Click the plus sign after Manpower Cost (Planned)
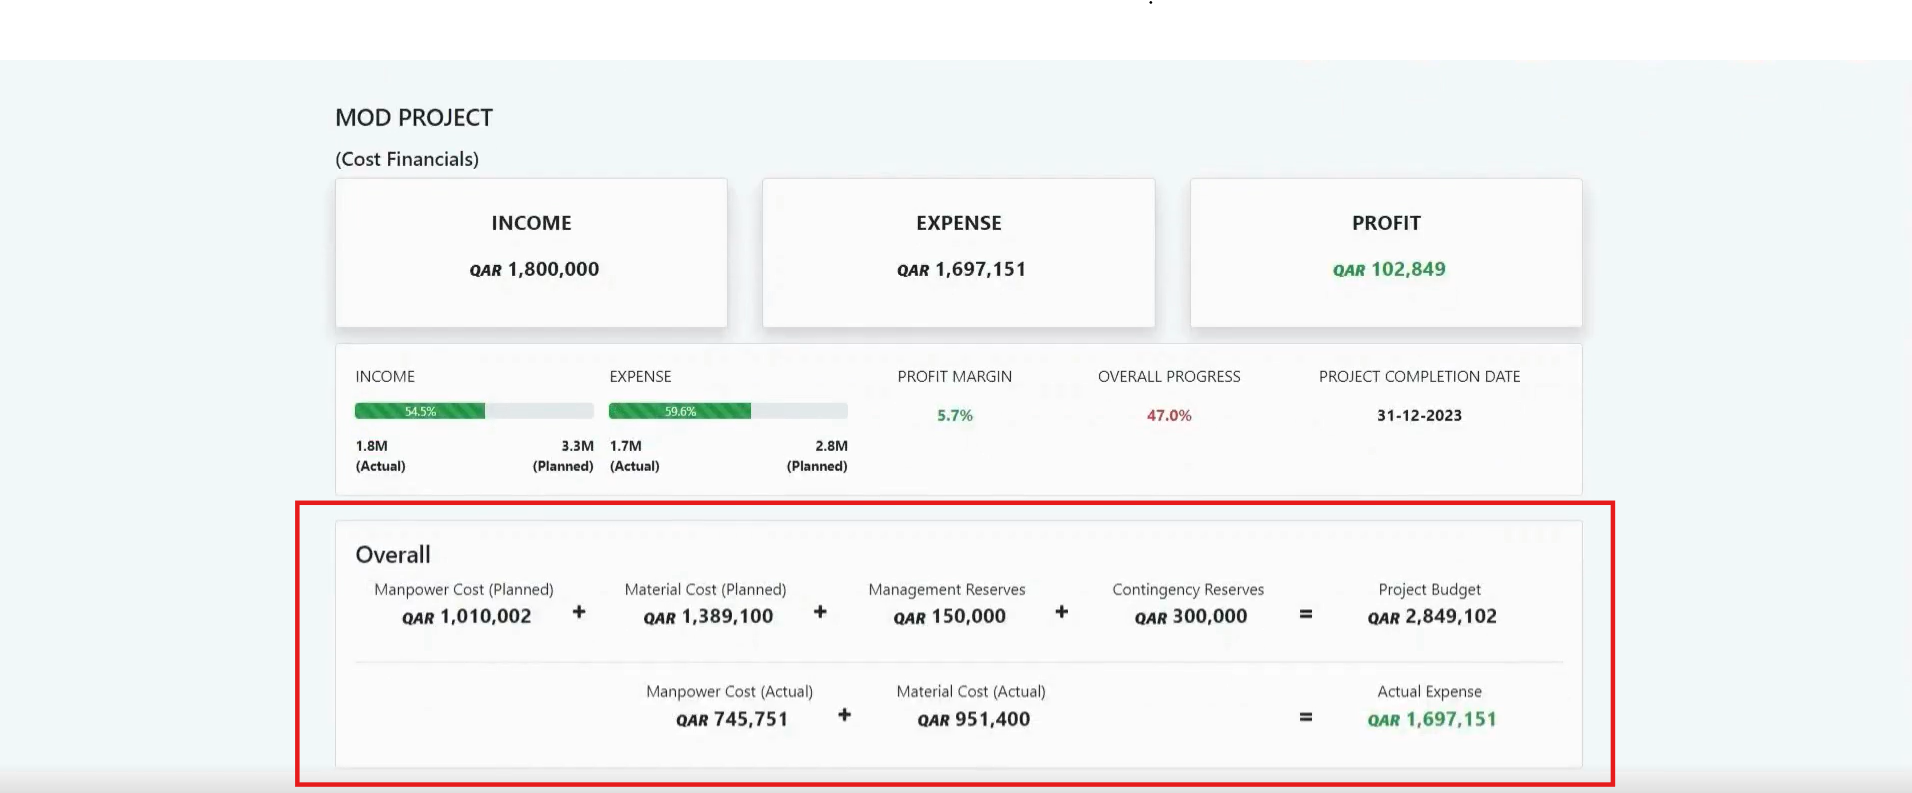 coord(579,612)
